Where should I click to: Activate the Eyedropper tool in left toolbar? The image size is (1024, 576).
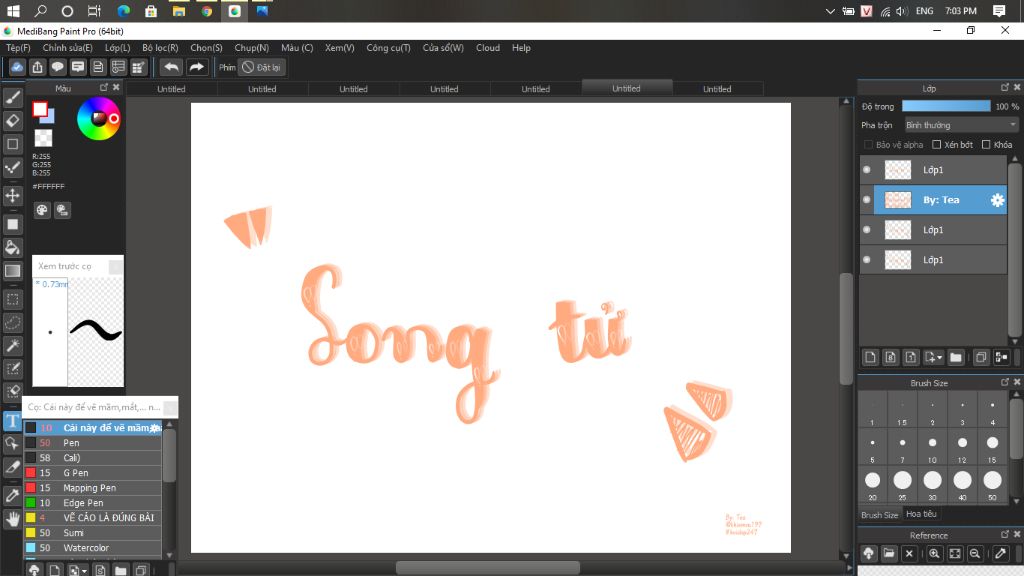tap(12, 495)
